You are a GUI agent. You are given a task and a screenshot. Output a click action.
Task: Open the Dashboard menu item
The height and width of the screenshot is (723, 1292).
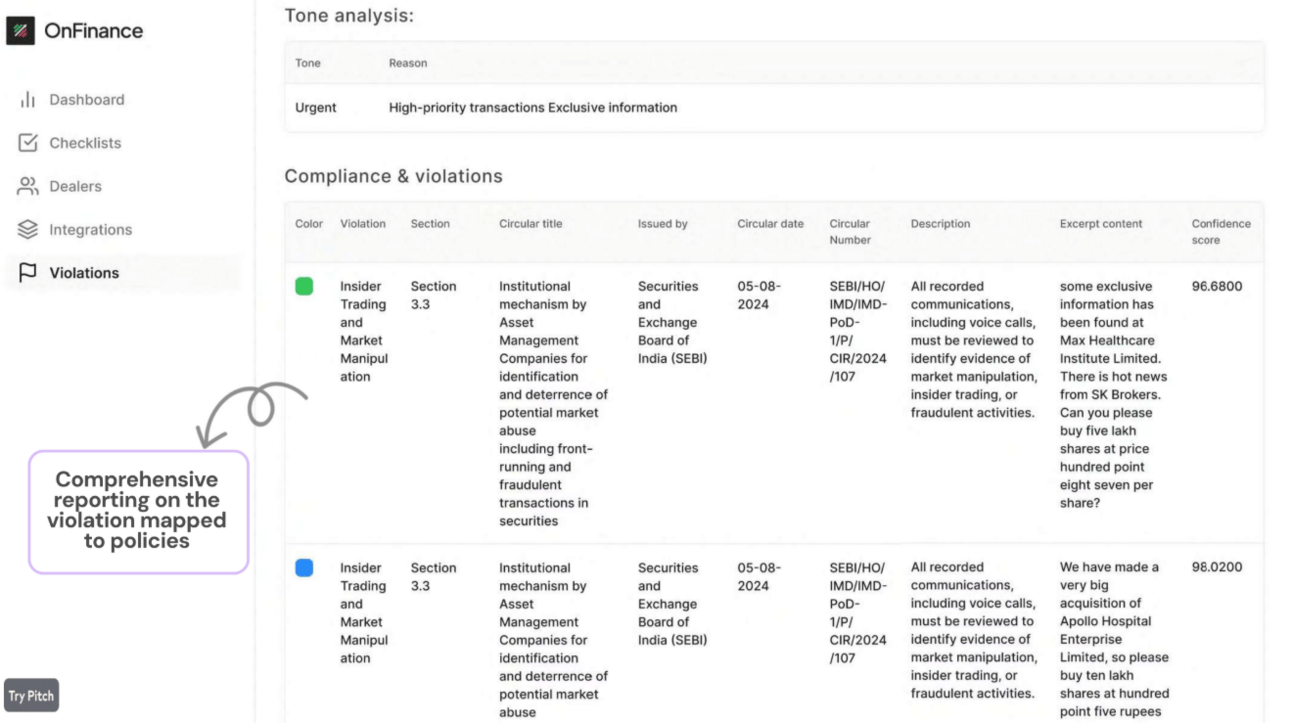click(87, 100)
